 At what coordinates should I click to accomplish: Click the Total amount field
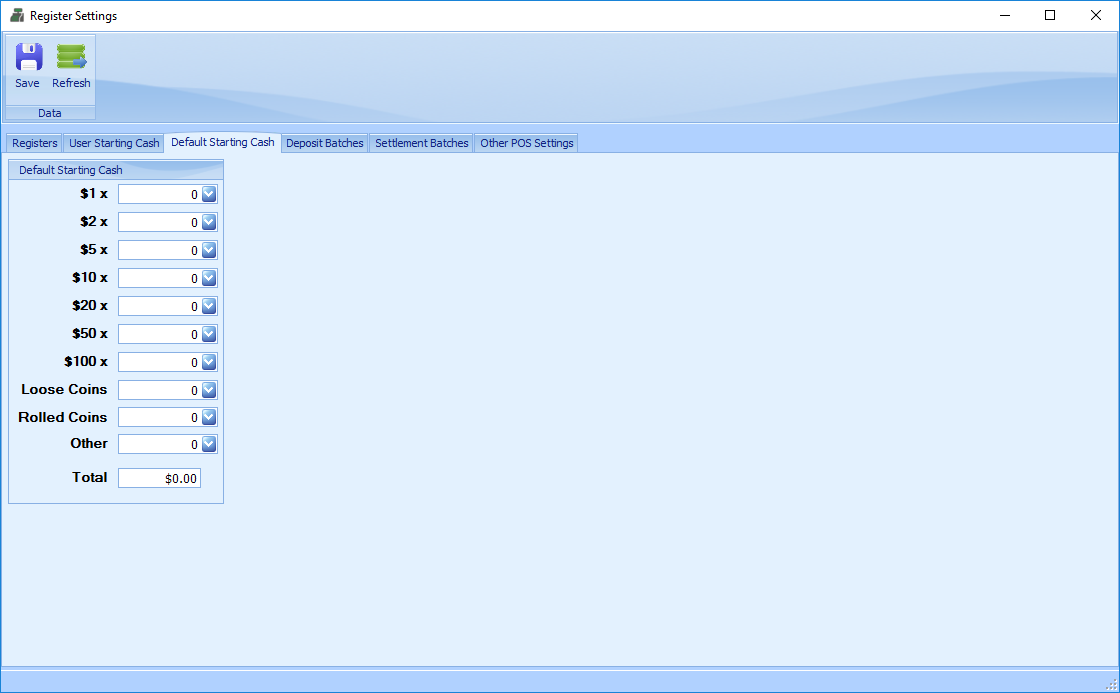pyautogui.click(x=159, y=478)
